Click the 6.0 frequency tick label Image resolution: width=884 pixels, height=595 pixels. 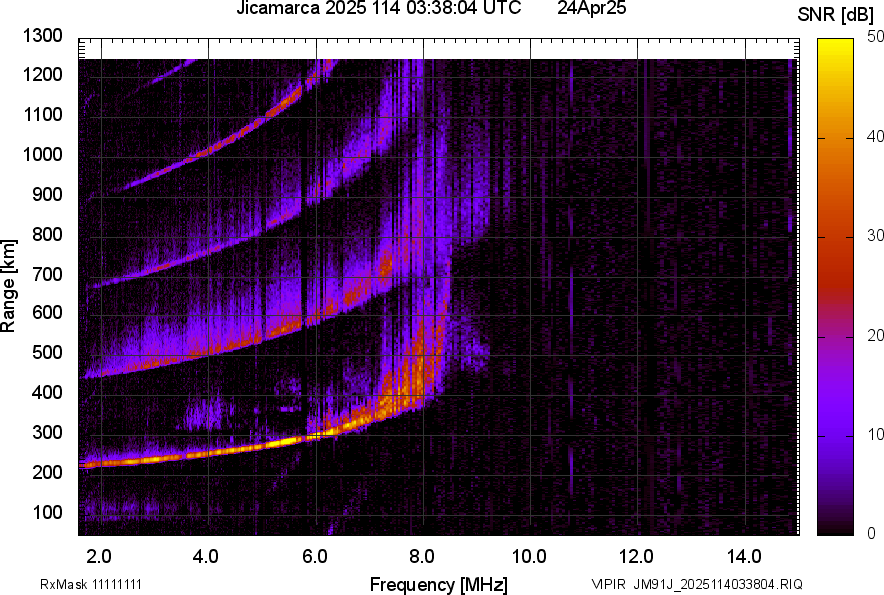coord(315,557)
